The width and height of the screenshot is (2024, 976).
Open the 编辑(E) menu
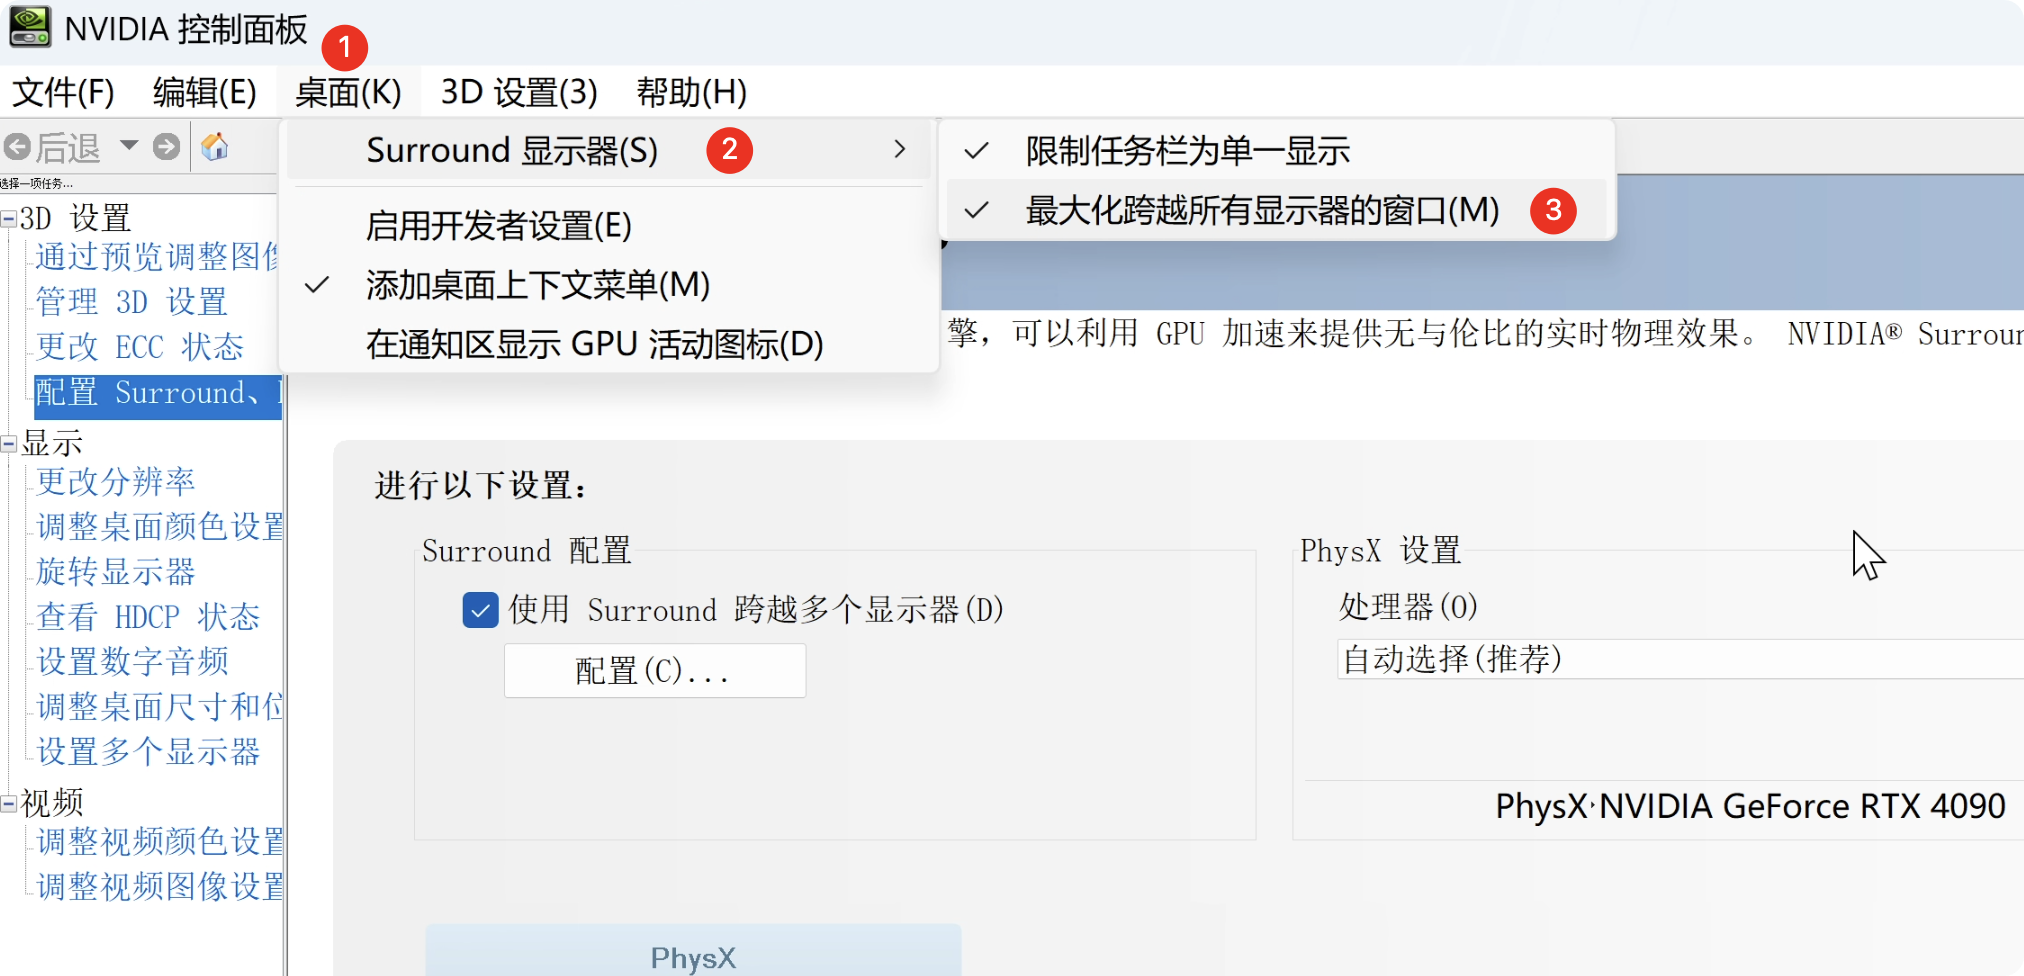click(205, 92)
